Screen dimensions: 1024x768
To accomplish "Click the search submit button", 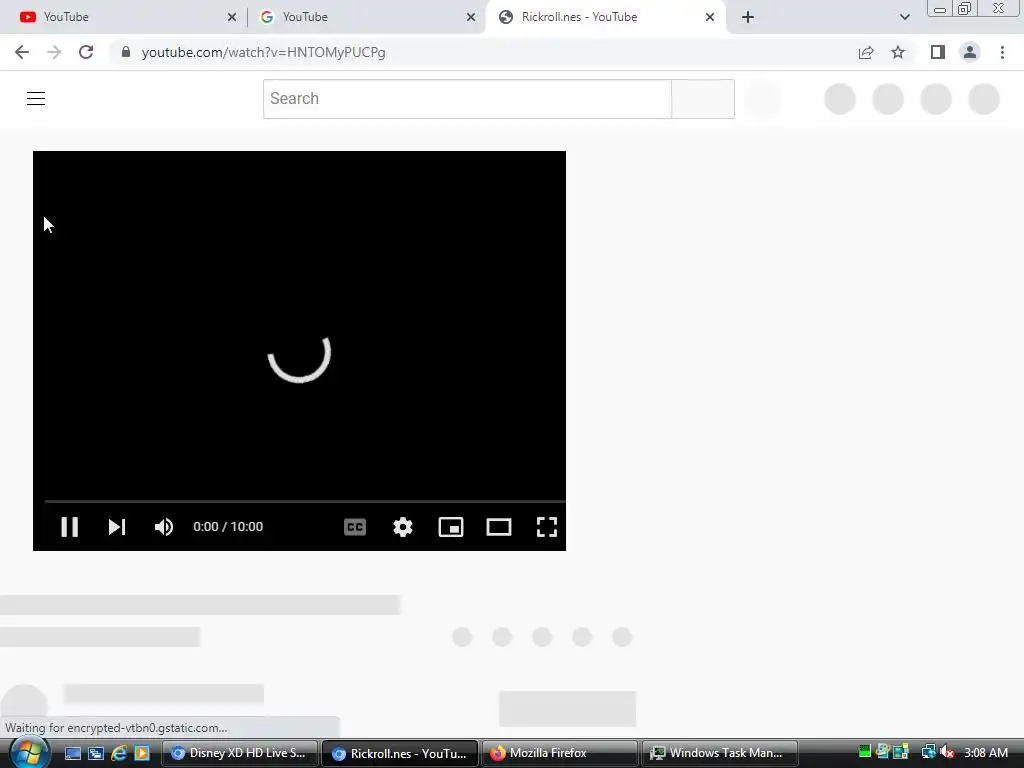I will pos(703,99).
